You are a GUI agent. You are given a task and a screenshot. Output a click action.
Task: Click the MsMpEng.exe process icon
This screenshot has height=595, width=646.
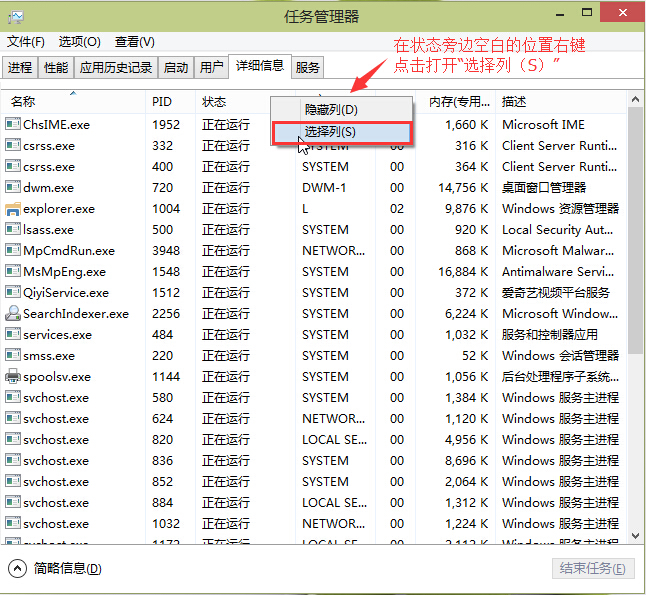[13, 272]
